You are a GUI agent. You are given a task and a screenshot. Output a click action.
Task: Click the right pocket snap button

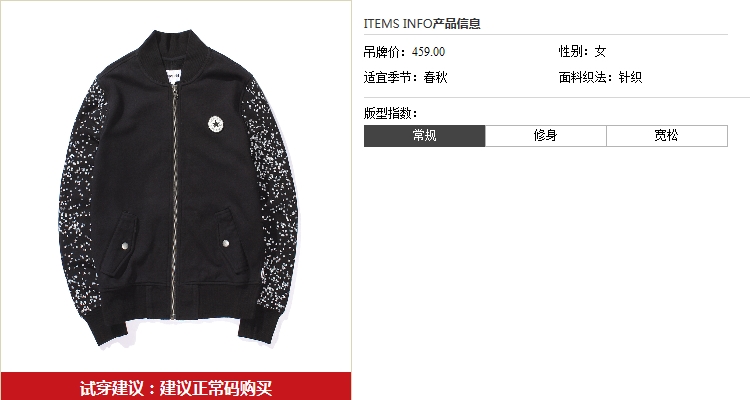pyautogui.click(x=226, y=243)
